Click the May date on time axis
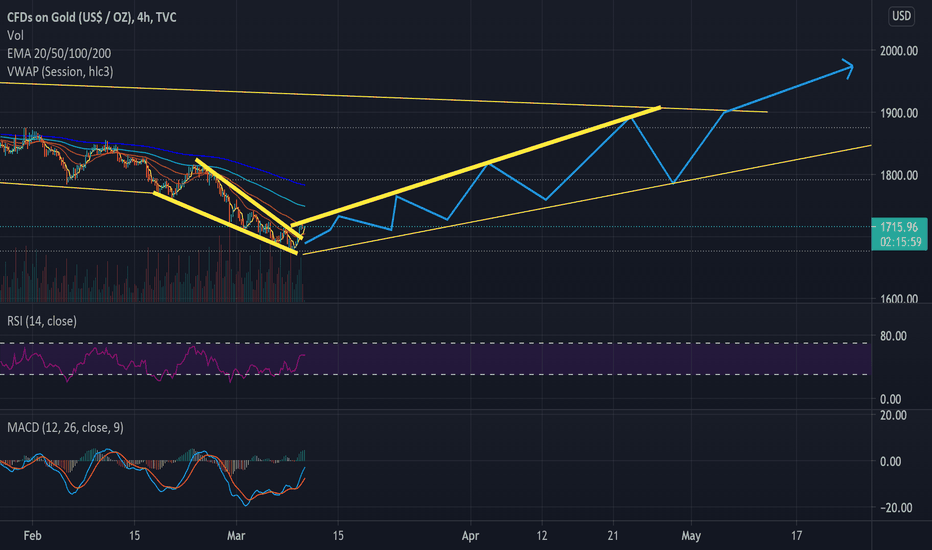 tap(691, 536)
